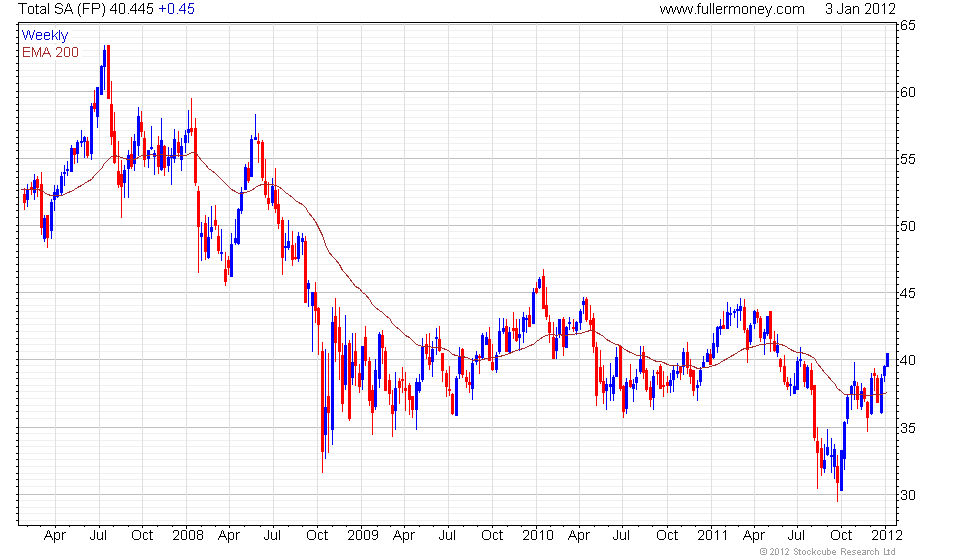This screenshot has height=560, width=980.
Task: Click the tallest candle peaking near 63
Action: click(108, 72)
